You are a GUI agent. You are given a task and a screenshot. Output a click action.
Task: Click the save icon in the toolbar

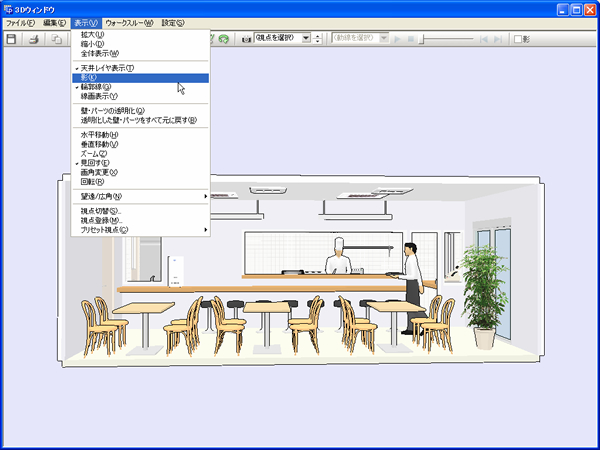pos(11,39)
